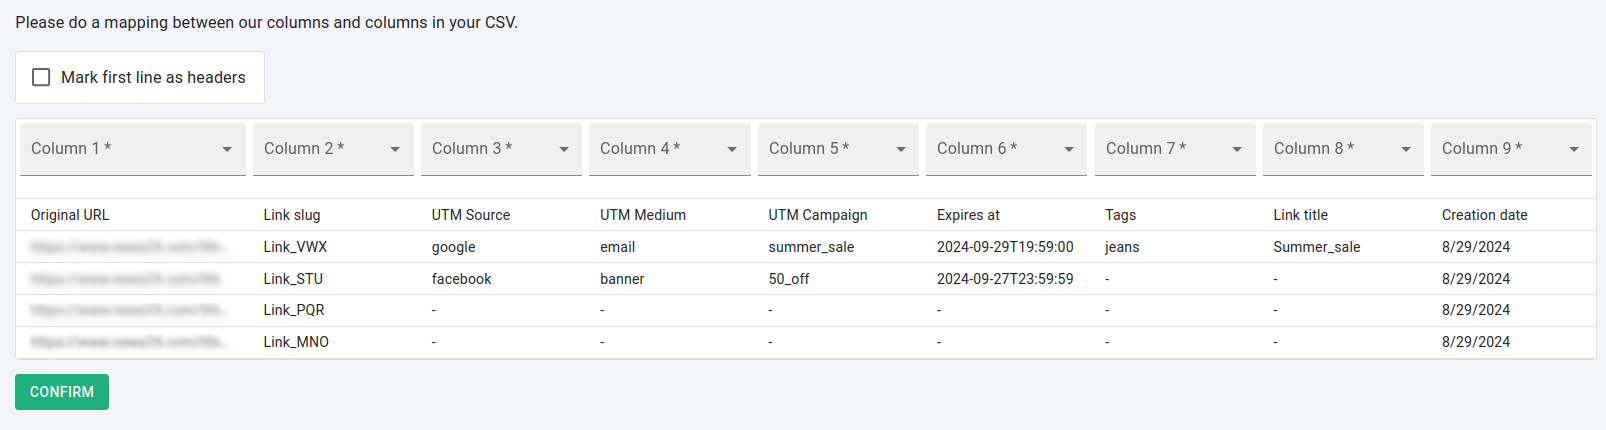Screen dimensions: 1606x430
Task: Click the Link_VWX slug cell
Action: 295,247
